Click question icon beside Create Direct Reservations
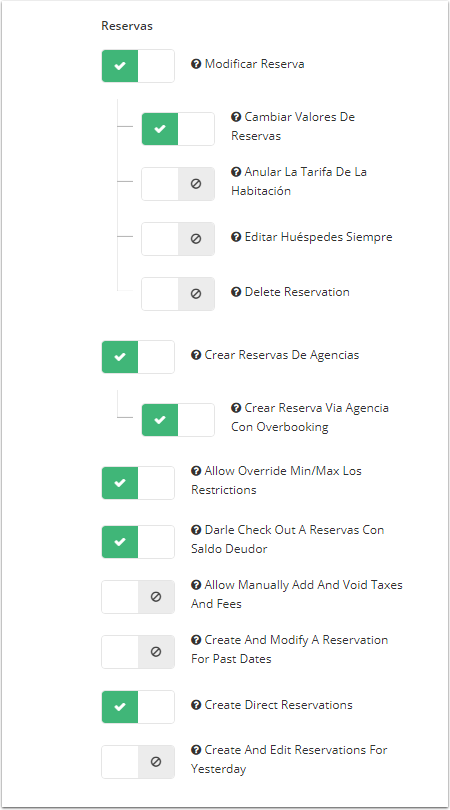This screenshot has width=450, height=810. pos(196,706)
